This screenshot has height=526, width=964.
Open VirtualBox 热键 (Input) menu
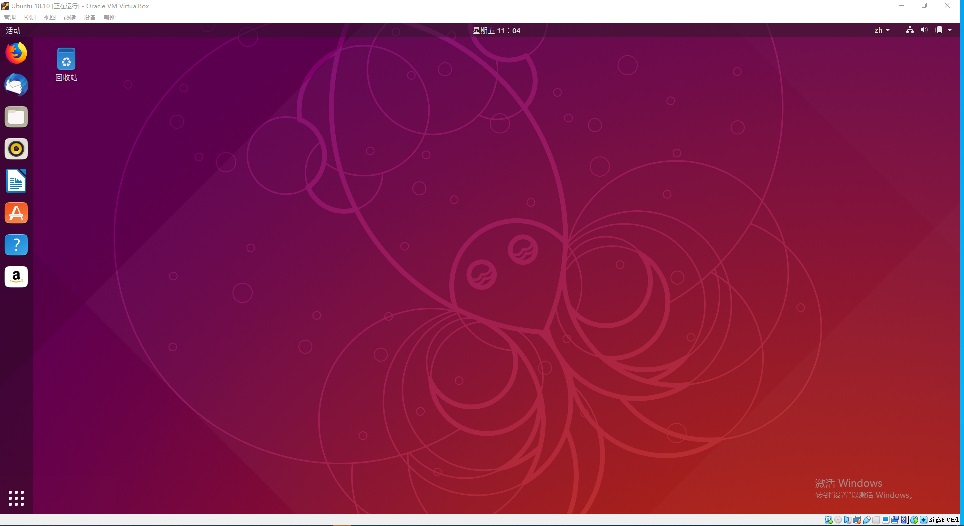(70, 17)
